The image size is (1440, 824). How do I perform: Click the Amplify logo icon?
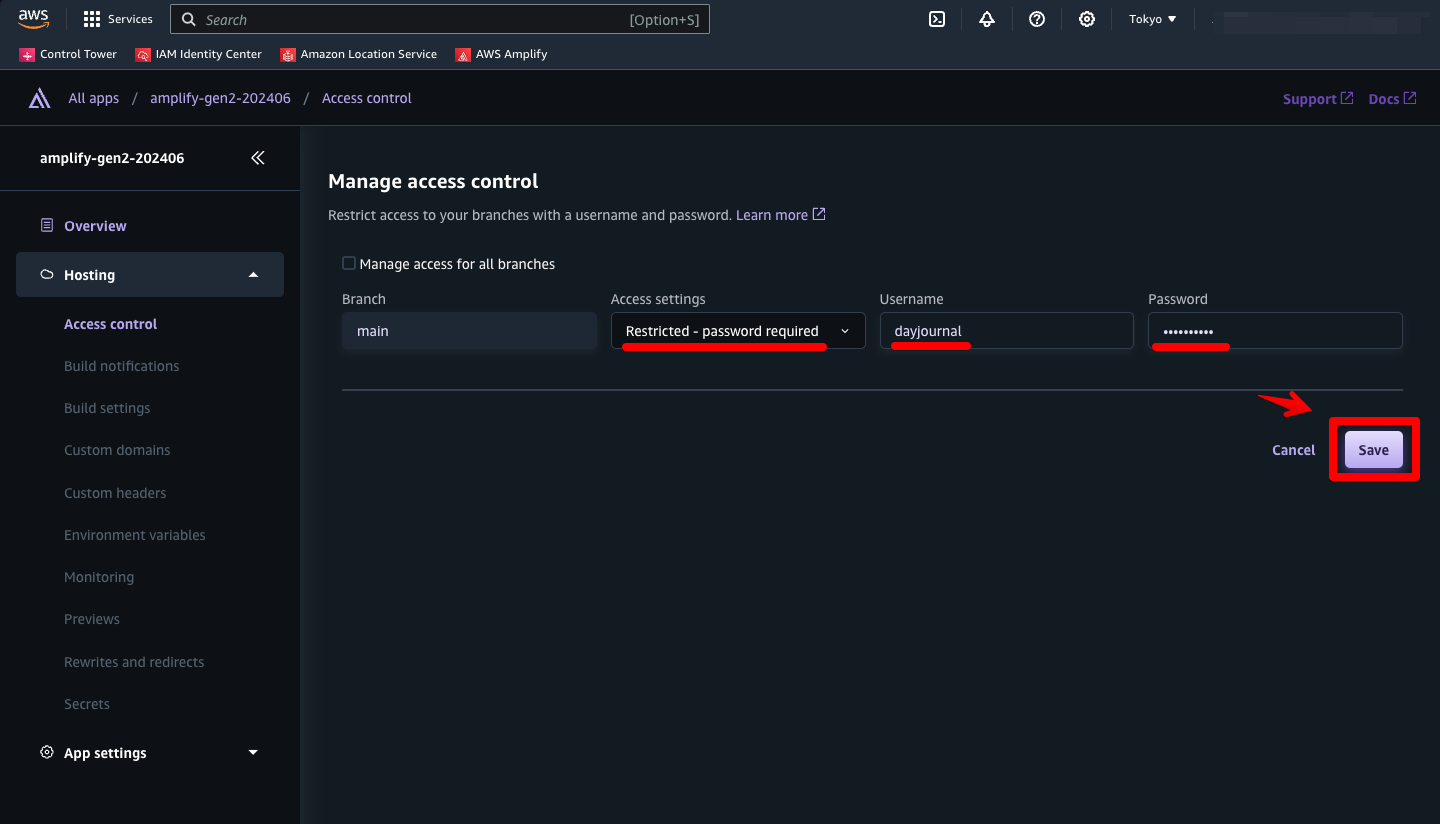point(39,98)
